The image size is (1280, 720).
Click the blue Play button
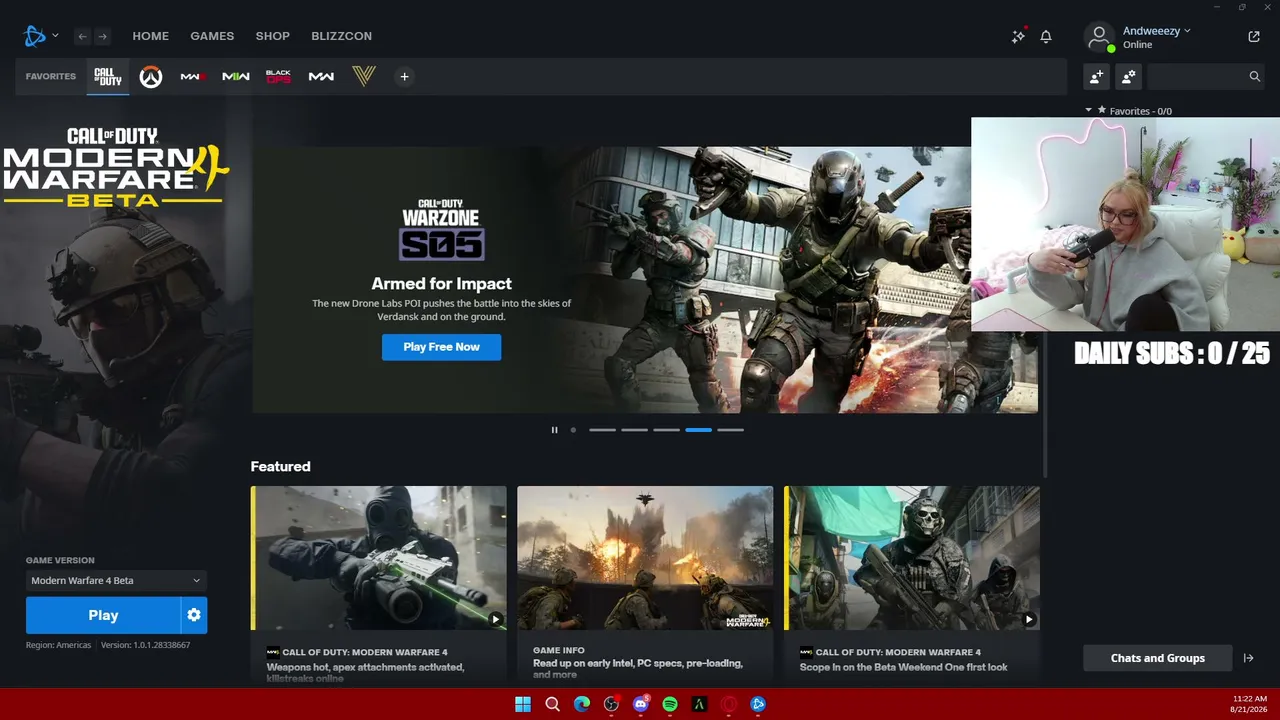coord(103,615)
